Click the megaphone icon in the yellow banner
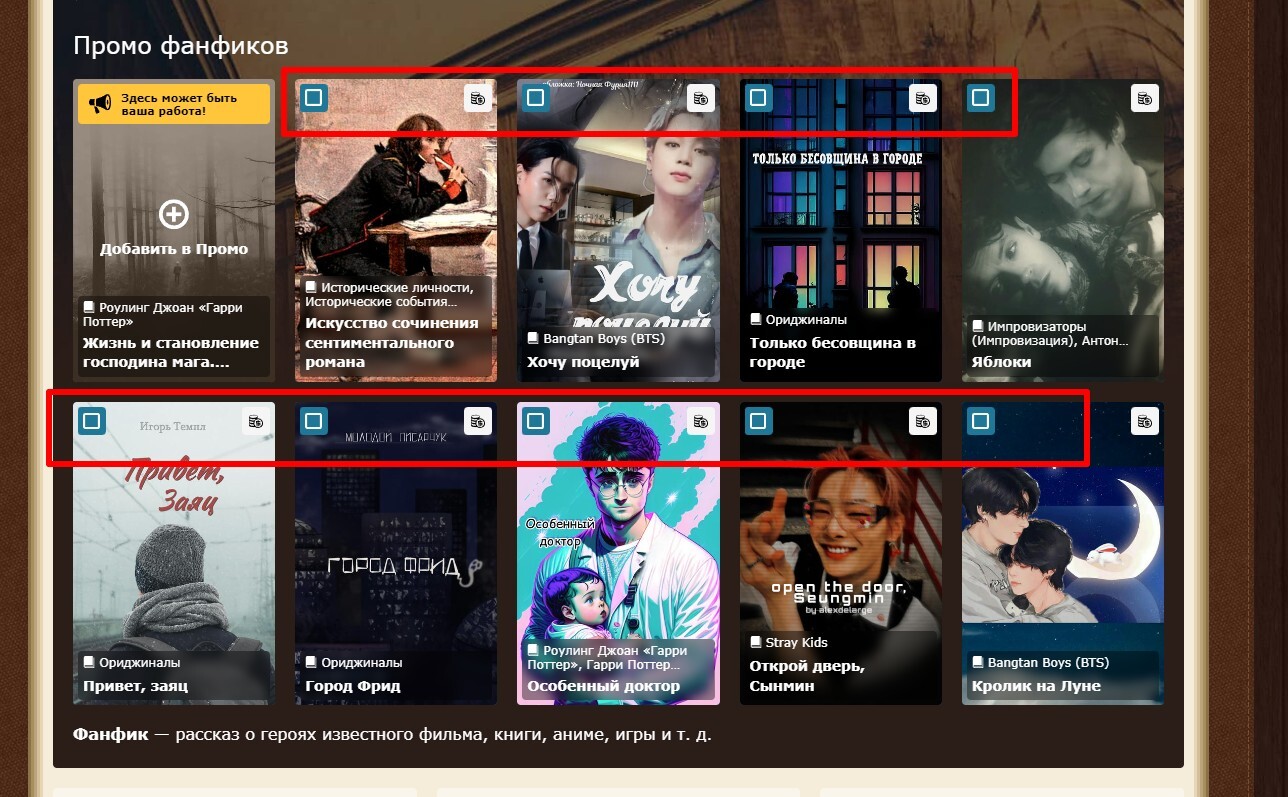Viewport: 1288px width, 797px height. tap(99, 104)
